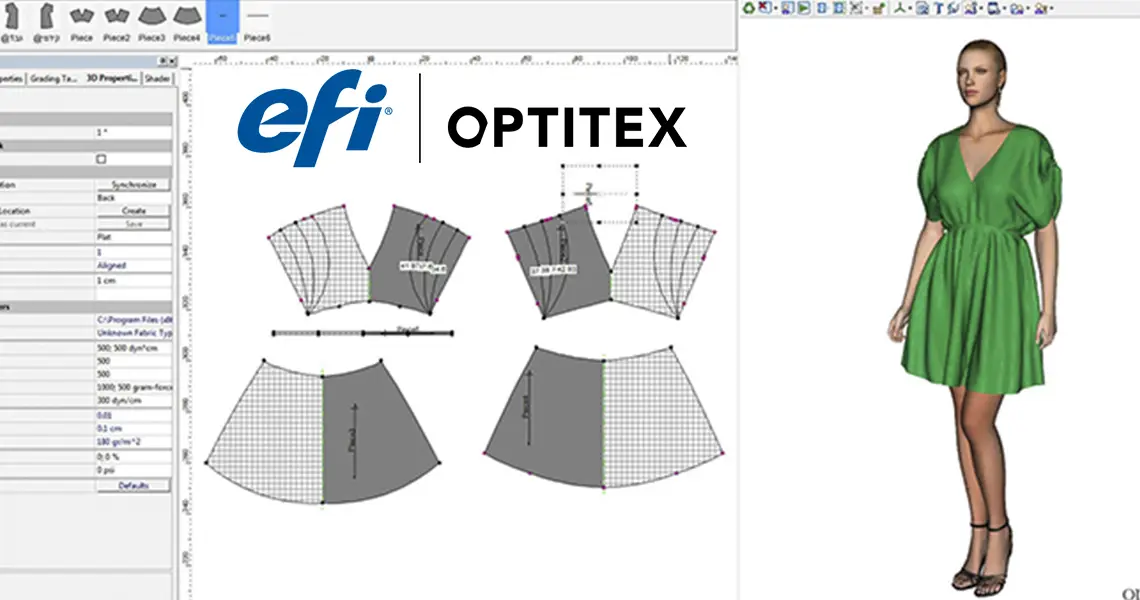1140x600 pixels.
Task: Select the Piece3 skirt thumbnail
Action: coord(152,18)
